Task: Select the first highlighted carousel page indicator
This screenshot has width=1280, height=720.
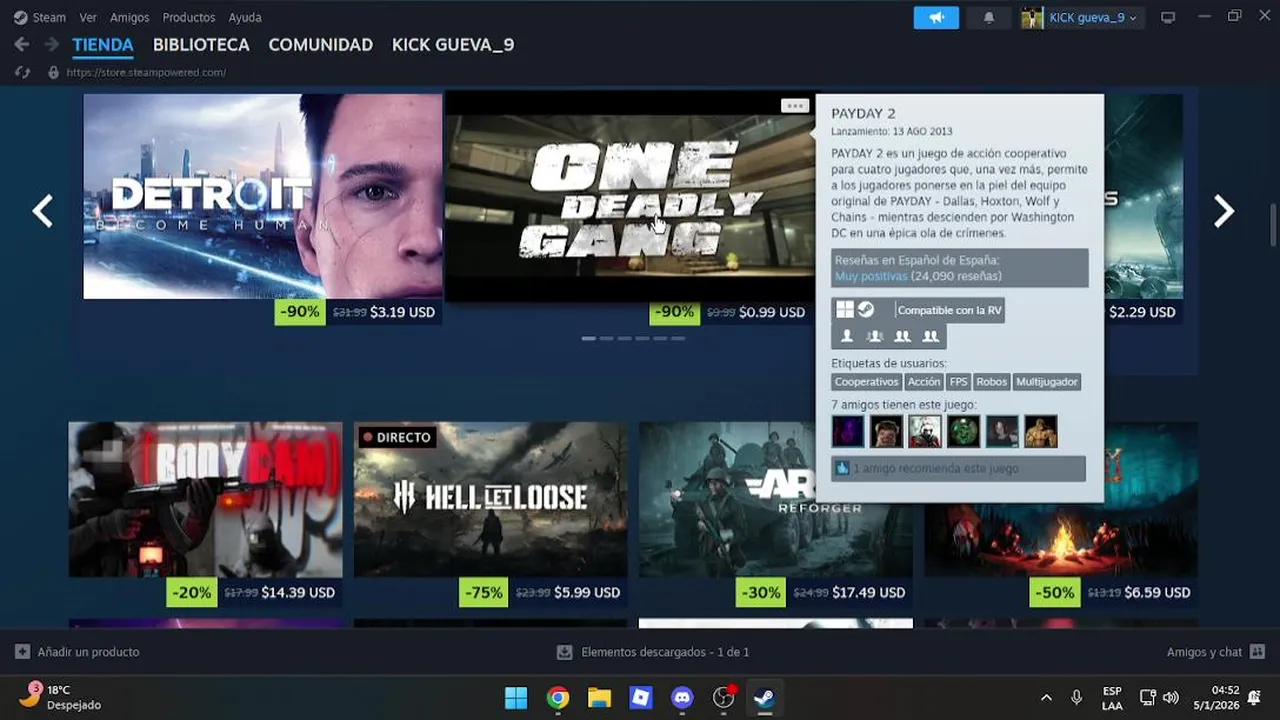Action: tap(589, 338)
